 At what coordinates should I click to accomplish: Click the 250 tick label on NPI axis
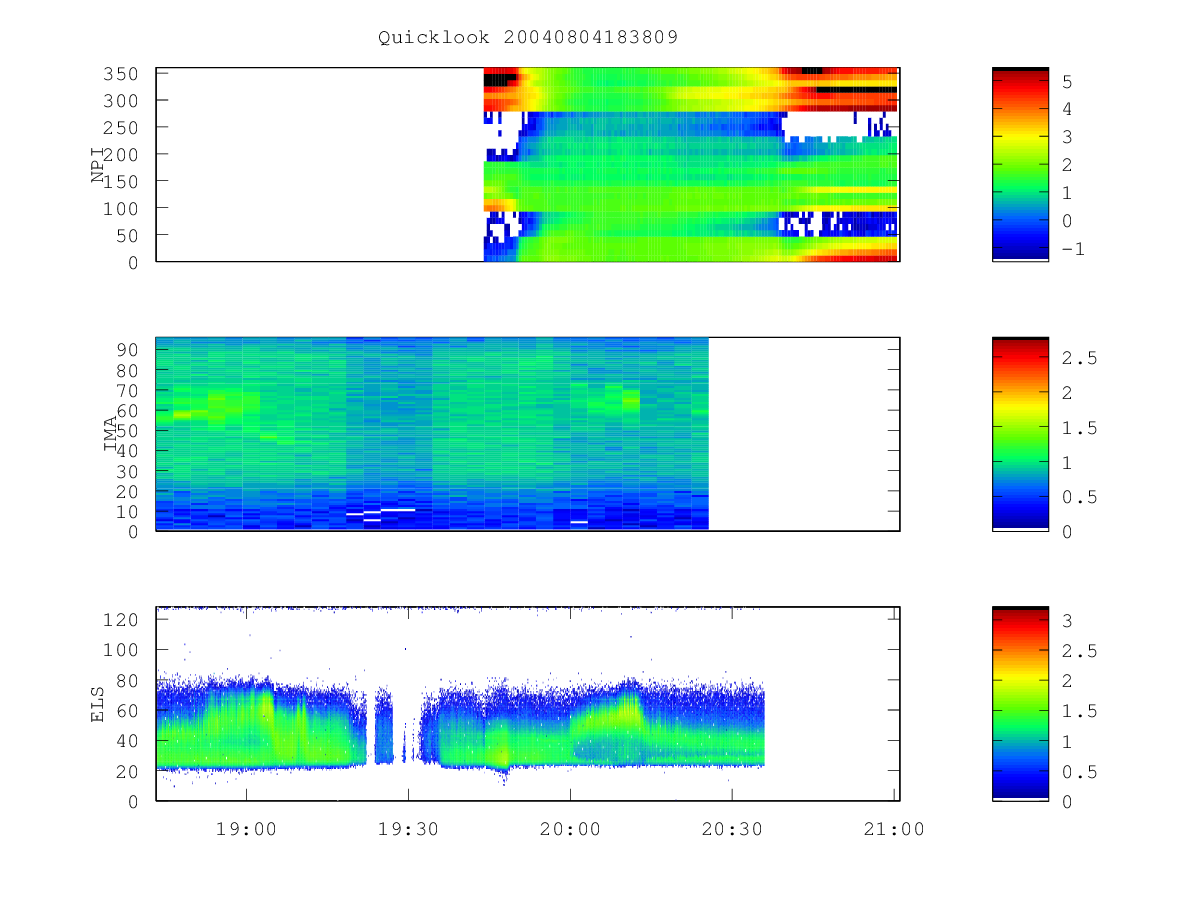pyautogui.click(x=123, y=128)
